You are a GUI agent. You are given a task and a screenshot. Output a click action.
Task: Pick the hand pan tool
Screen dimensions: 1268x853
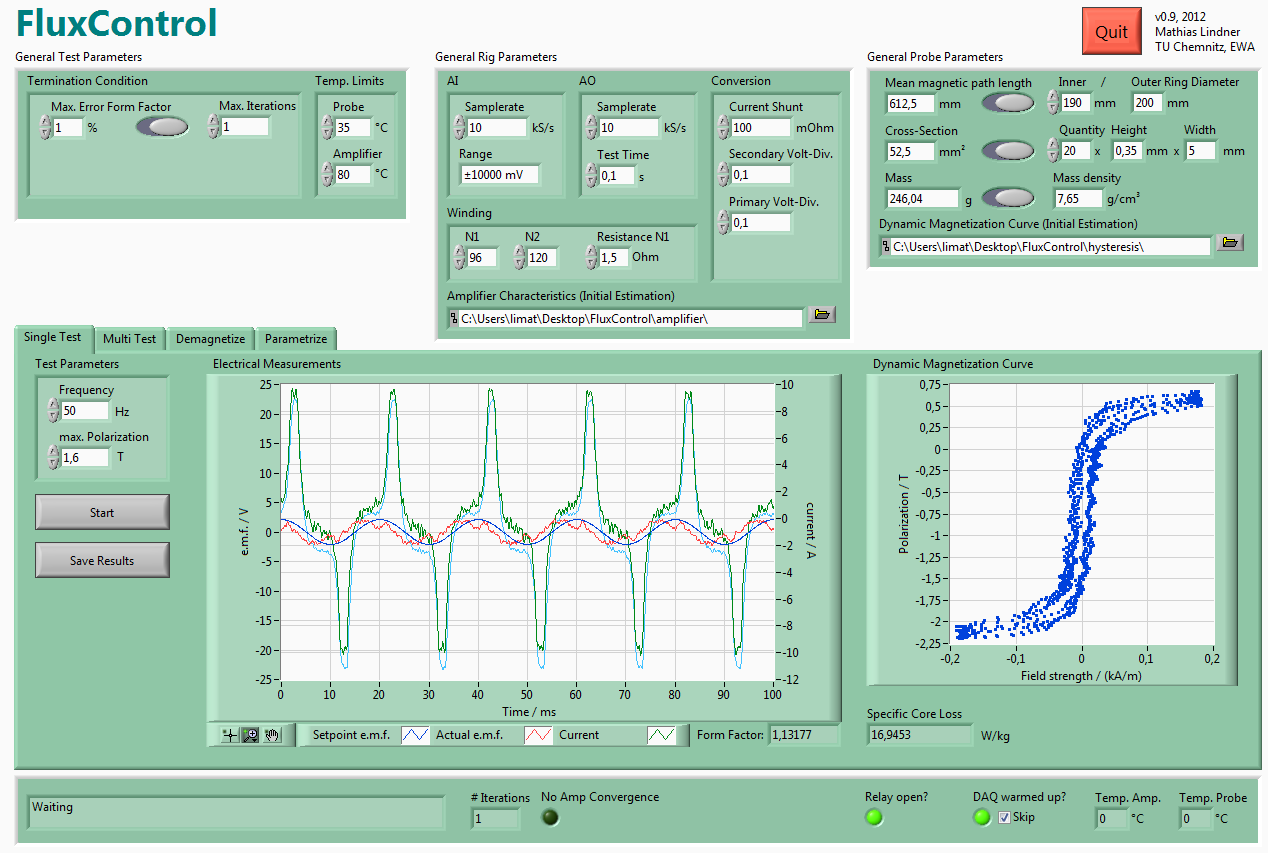coord(272,735)
